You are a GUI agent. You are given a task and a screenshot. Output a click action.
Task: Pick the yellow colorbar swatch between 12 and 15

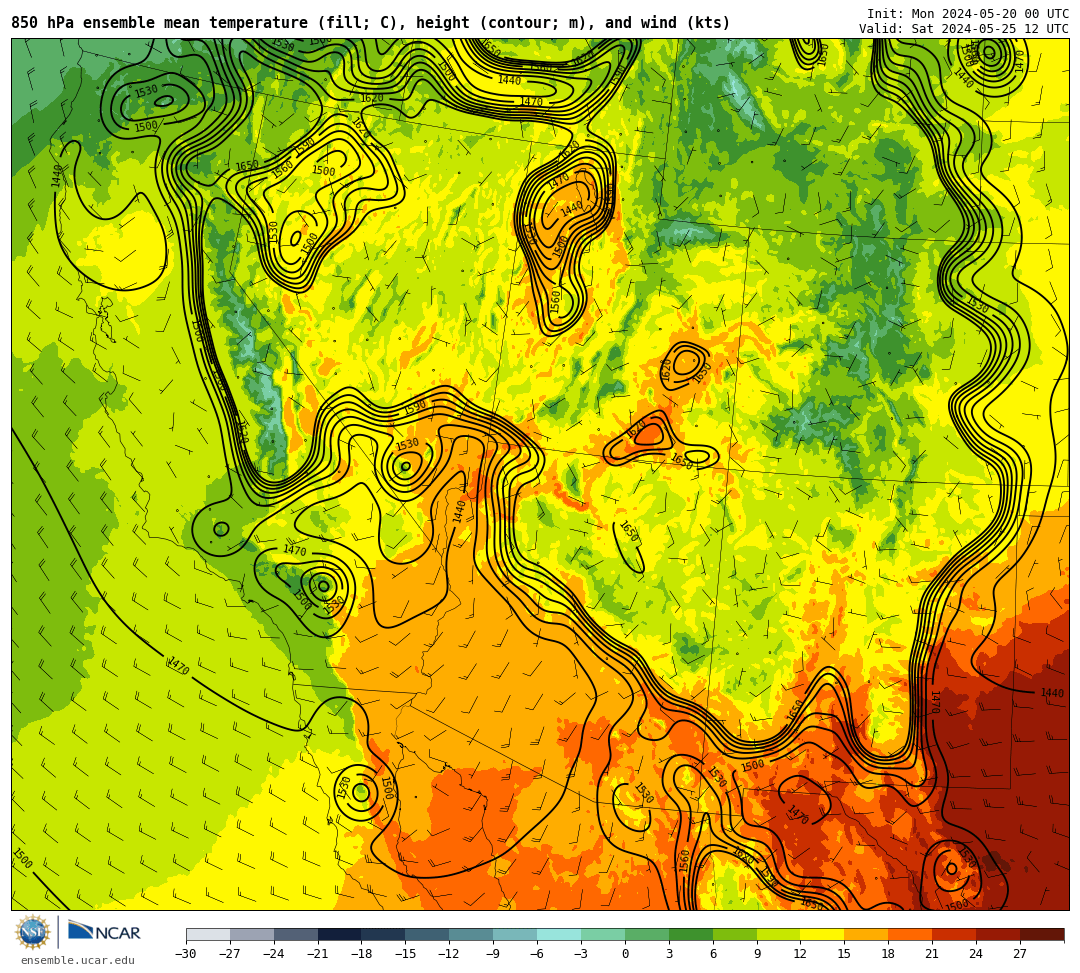pos(823,934)
